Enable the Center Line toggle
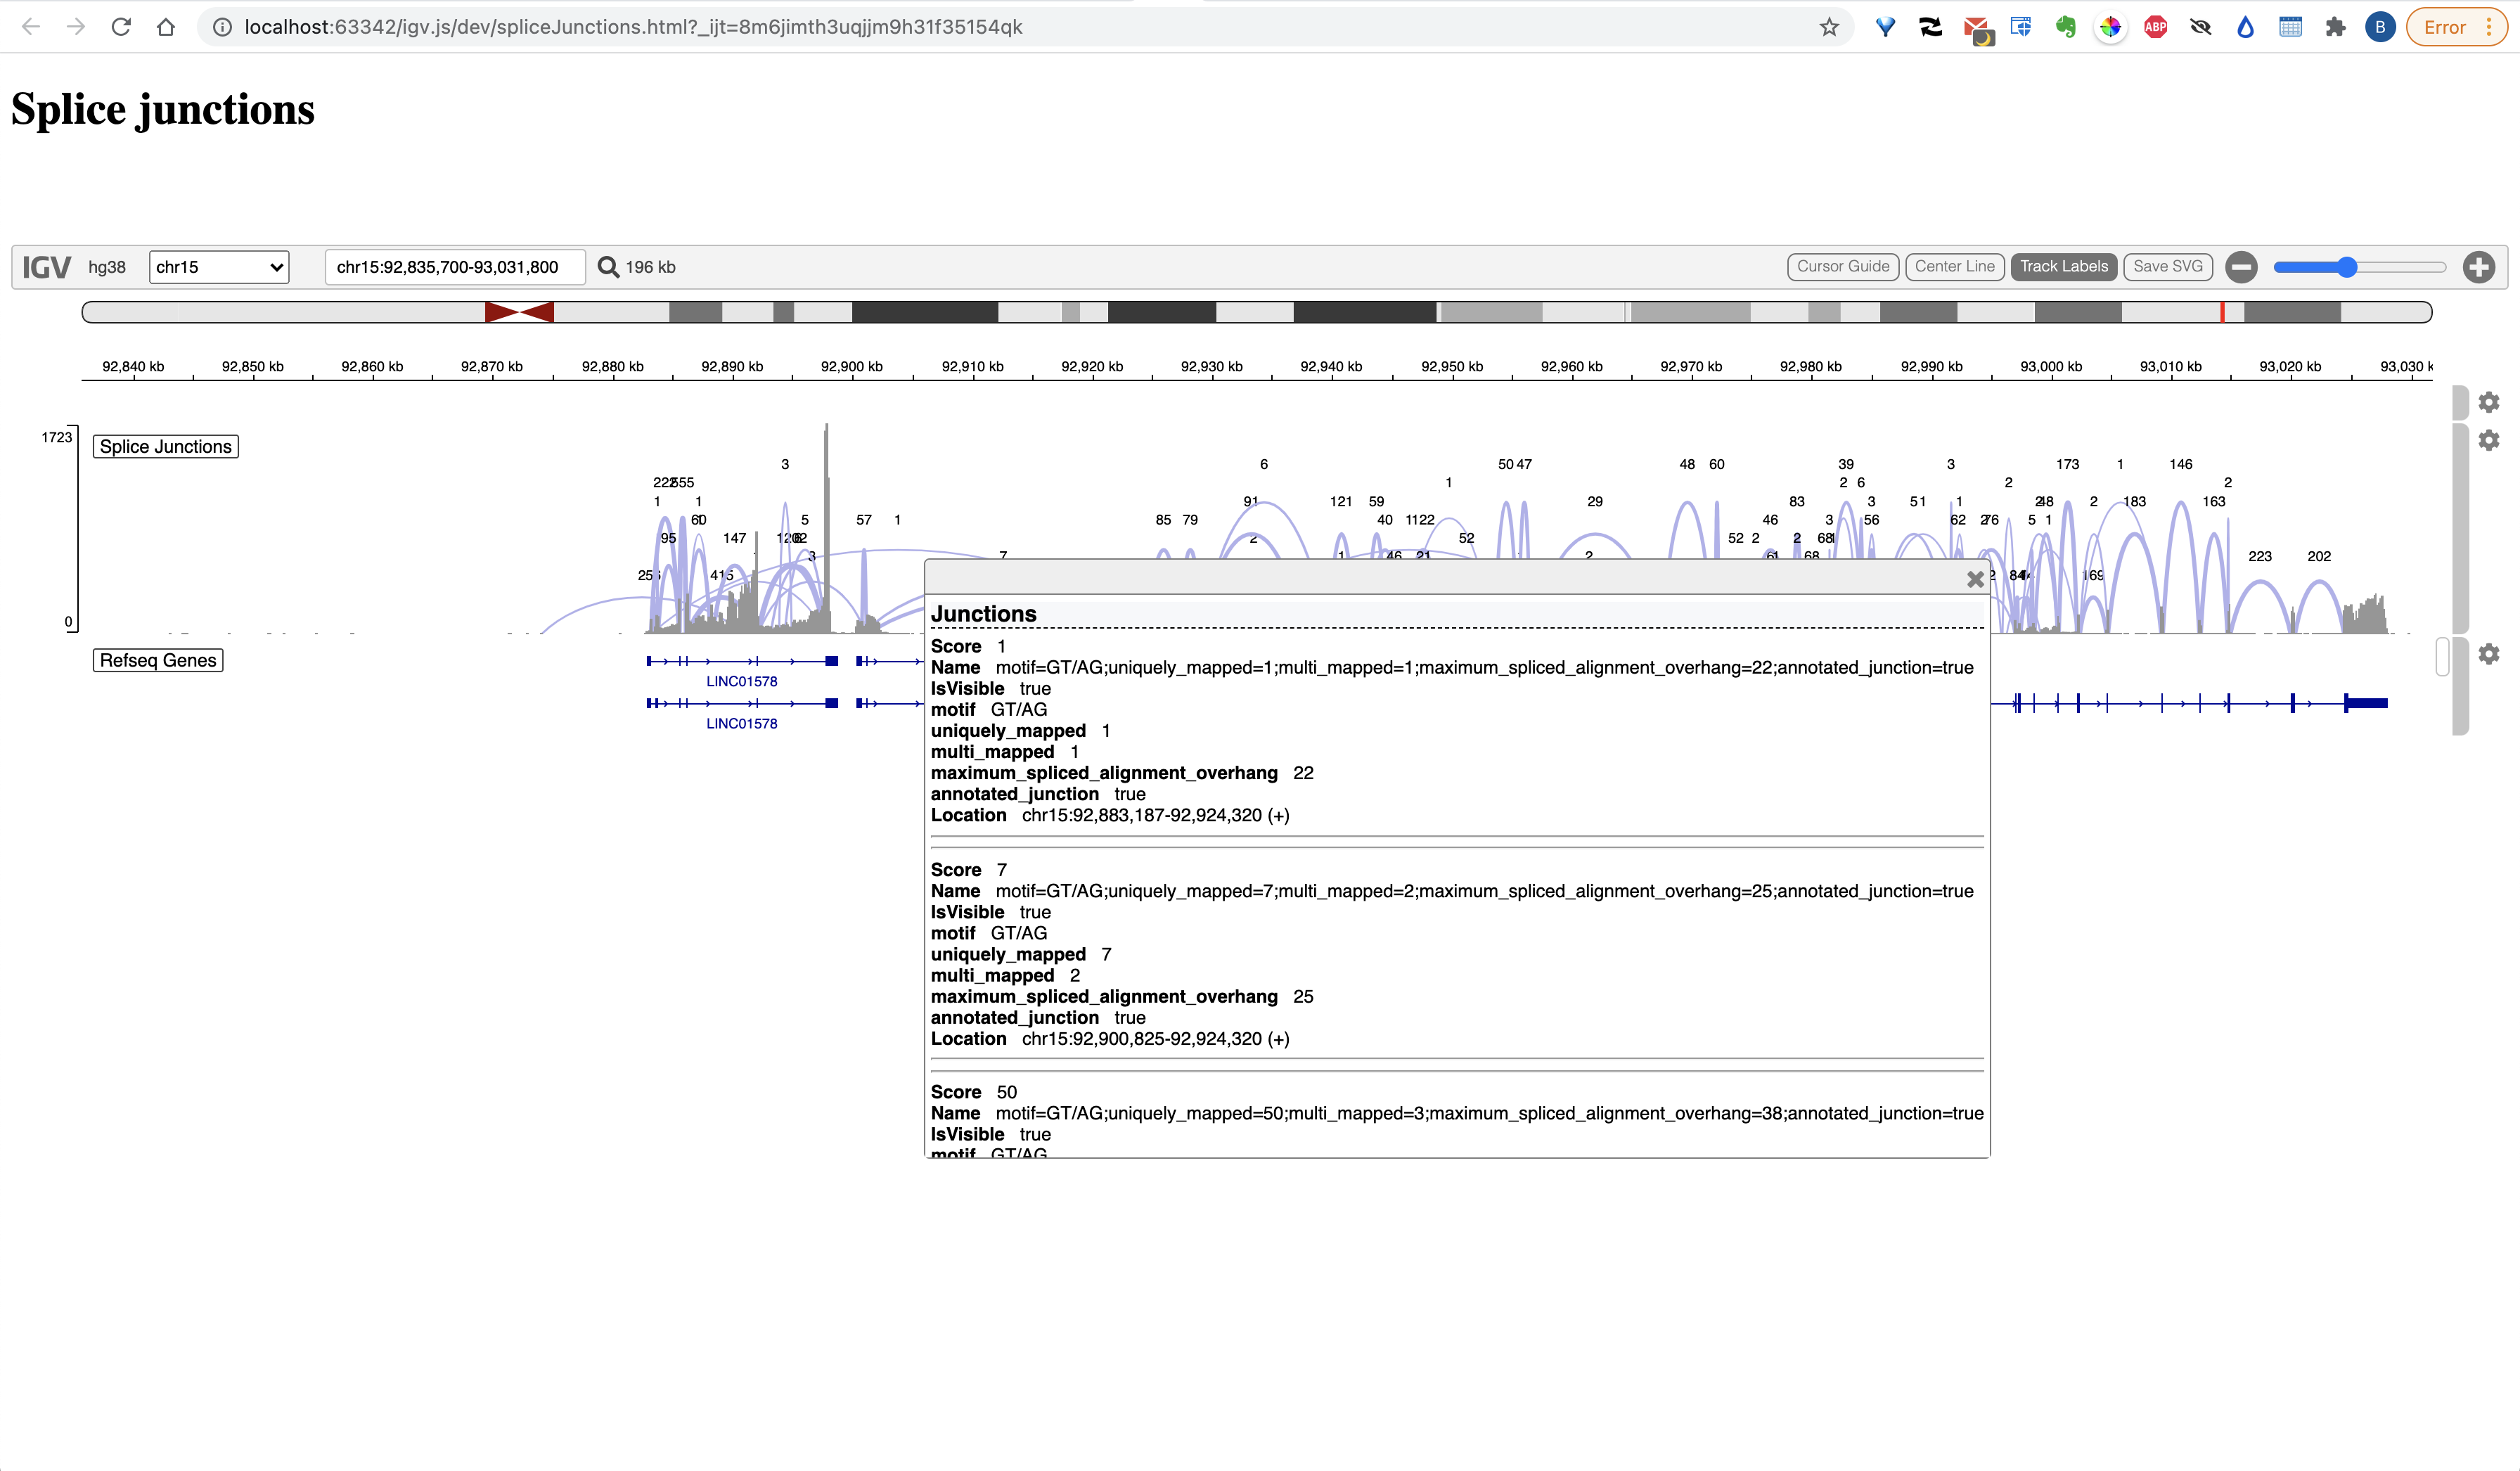 tap(1954, 267)
